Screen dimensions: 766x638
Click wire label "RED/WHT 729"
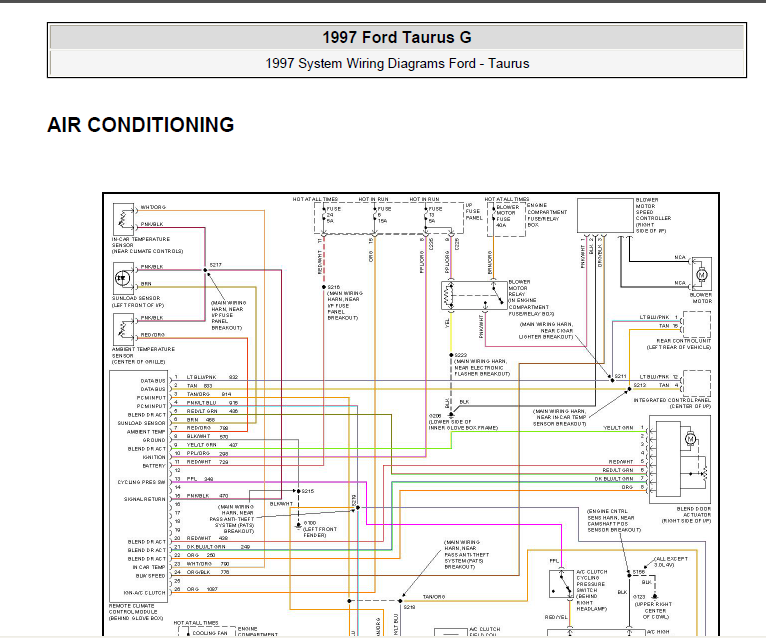pos(207,462)
